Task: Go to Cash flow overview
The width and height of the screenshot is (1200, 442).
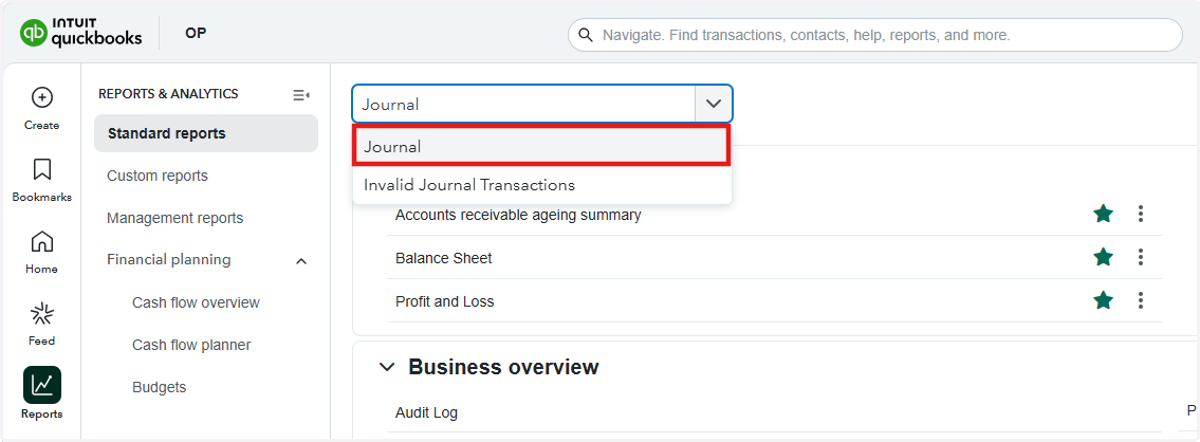Action: pyautogui.click(x=196, y=303)
